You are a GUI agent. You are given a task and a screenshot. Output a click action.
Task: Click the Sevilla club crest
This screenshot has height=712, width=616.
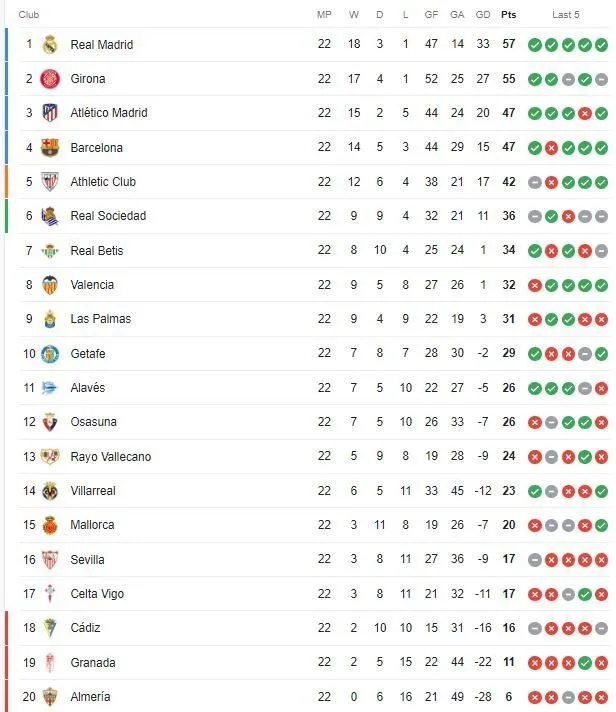[x=50, y=559]
